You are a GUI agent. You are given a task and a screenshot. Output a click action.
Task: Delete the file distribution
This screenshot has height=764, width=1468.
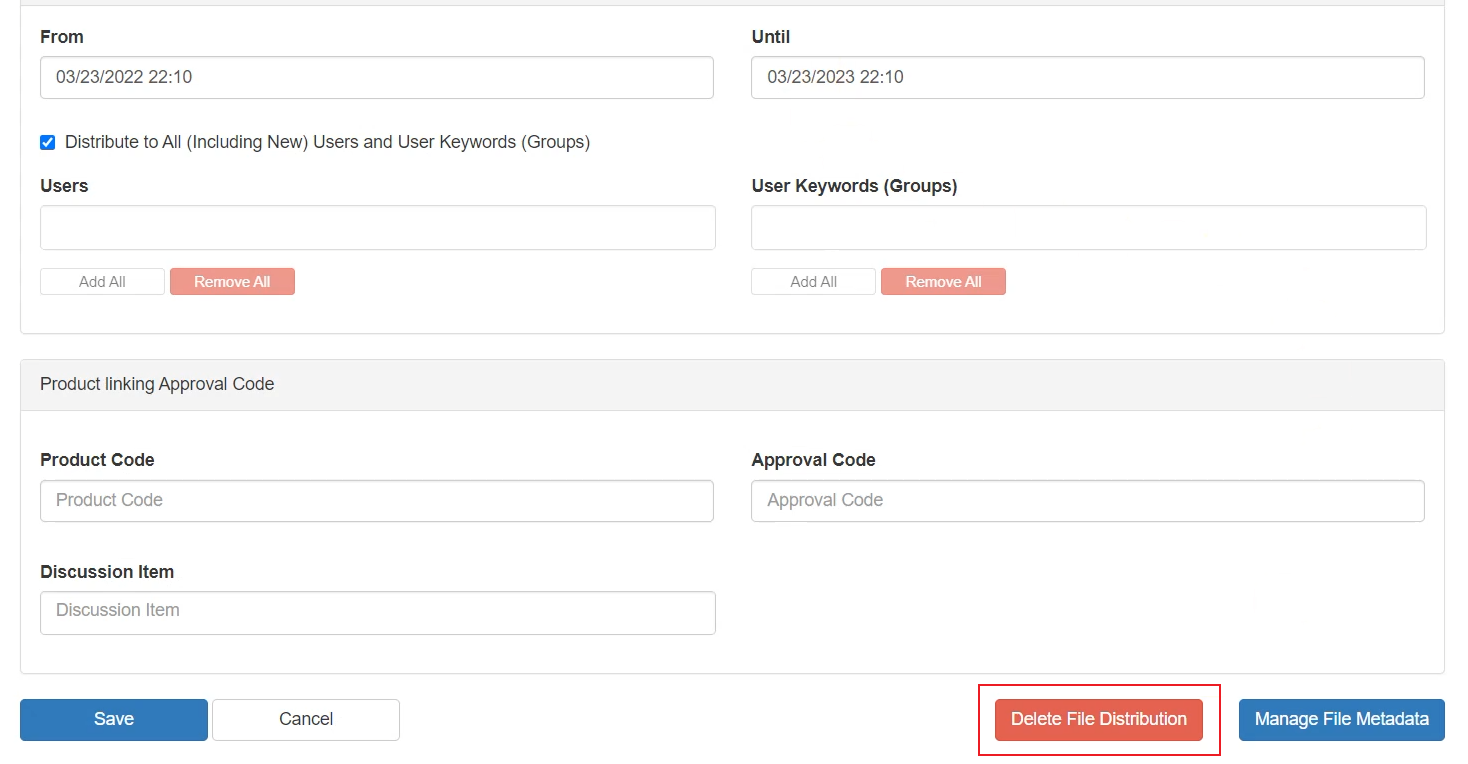point(1098,719)
